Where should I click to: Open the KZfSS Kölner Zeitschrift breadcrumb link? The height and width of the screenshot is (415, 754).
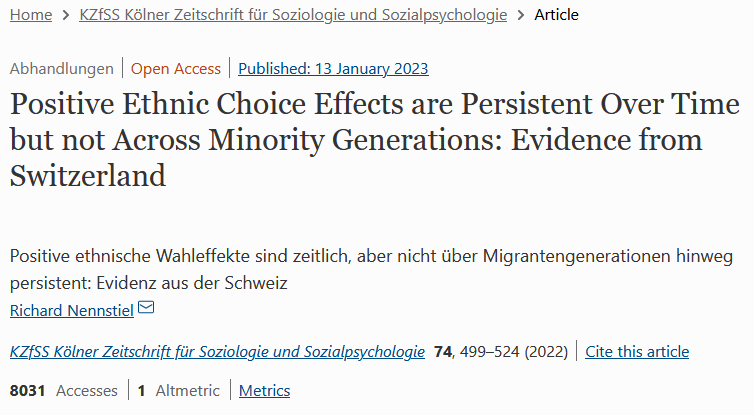click(x=293, y=15)
